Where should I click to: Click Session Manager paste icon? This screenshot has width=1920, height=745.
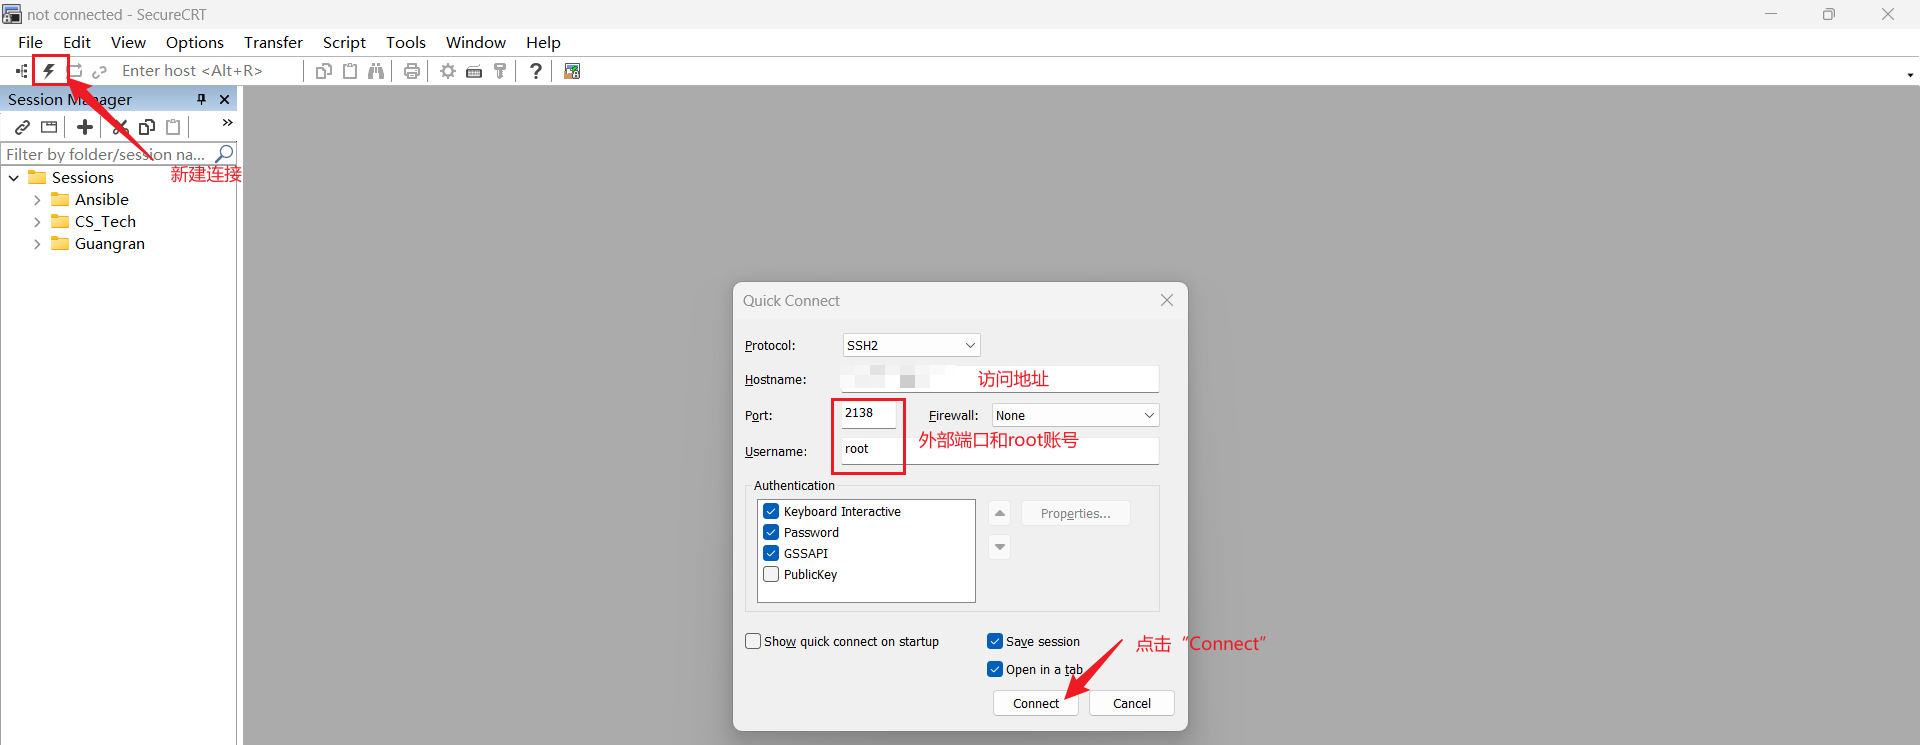(173, 127)
